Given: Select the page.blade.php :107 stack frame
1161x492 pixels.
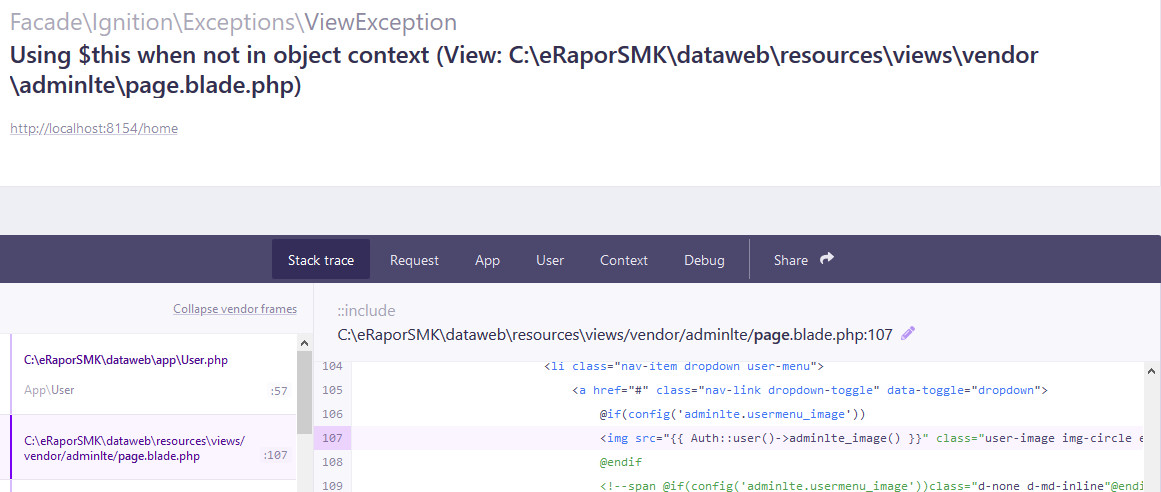Looking at the screenshot, I should [153, 448].
